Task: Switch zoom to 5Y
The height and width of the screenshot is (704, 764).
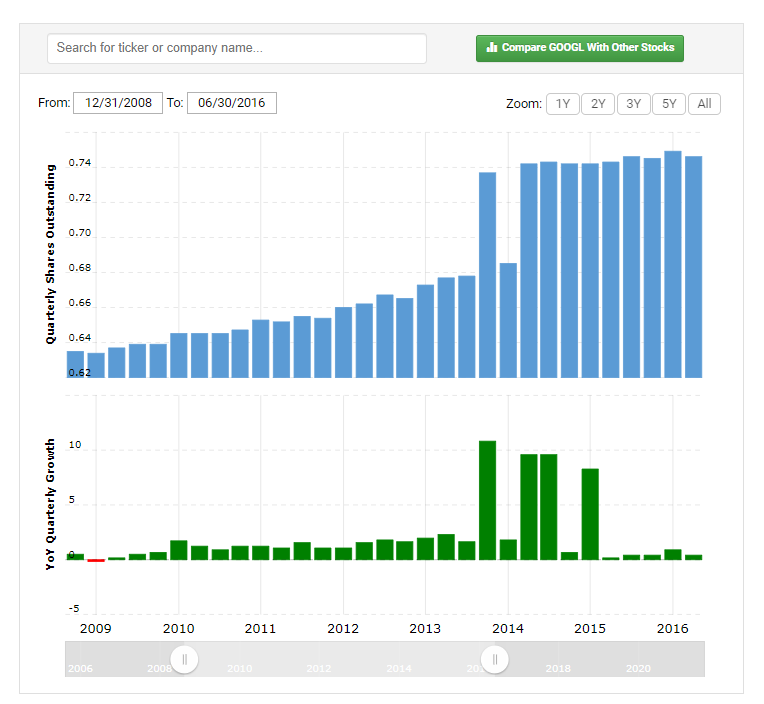Action: (x=669, y=104)
